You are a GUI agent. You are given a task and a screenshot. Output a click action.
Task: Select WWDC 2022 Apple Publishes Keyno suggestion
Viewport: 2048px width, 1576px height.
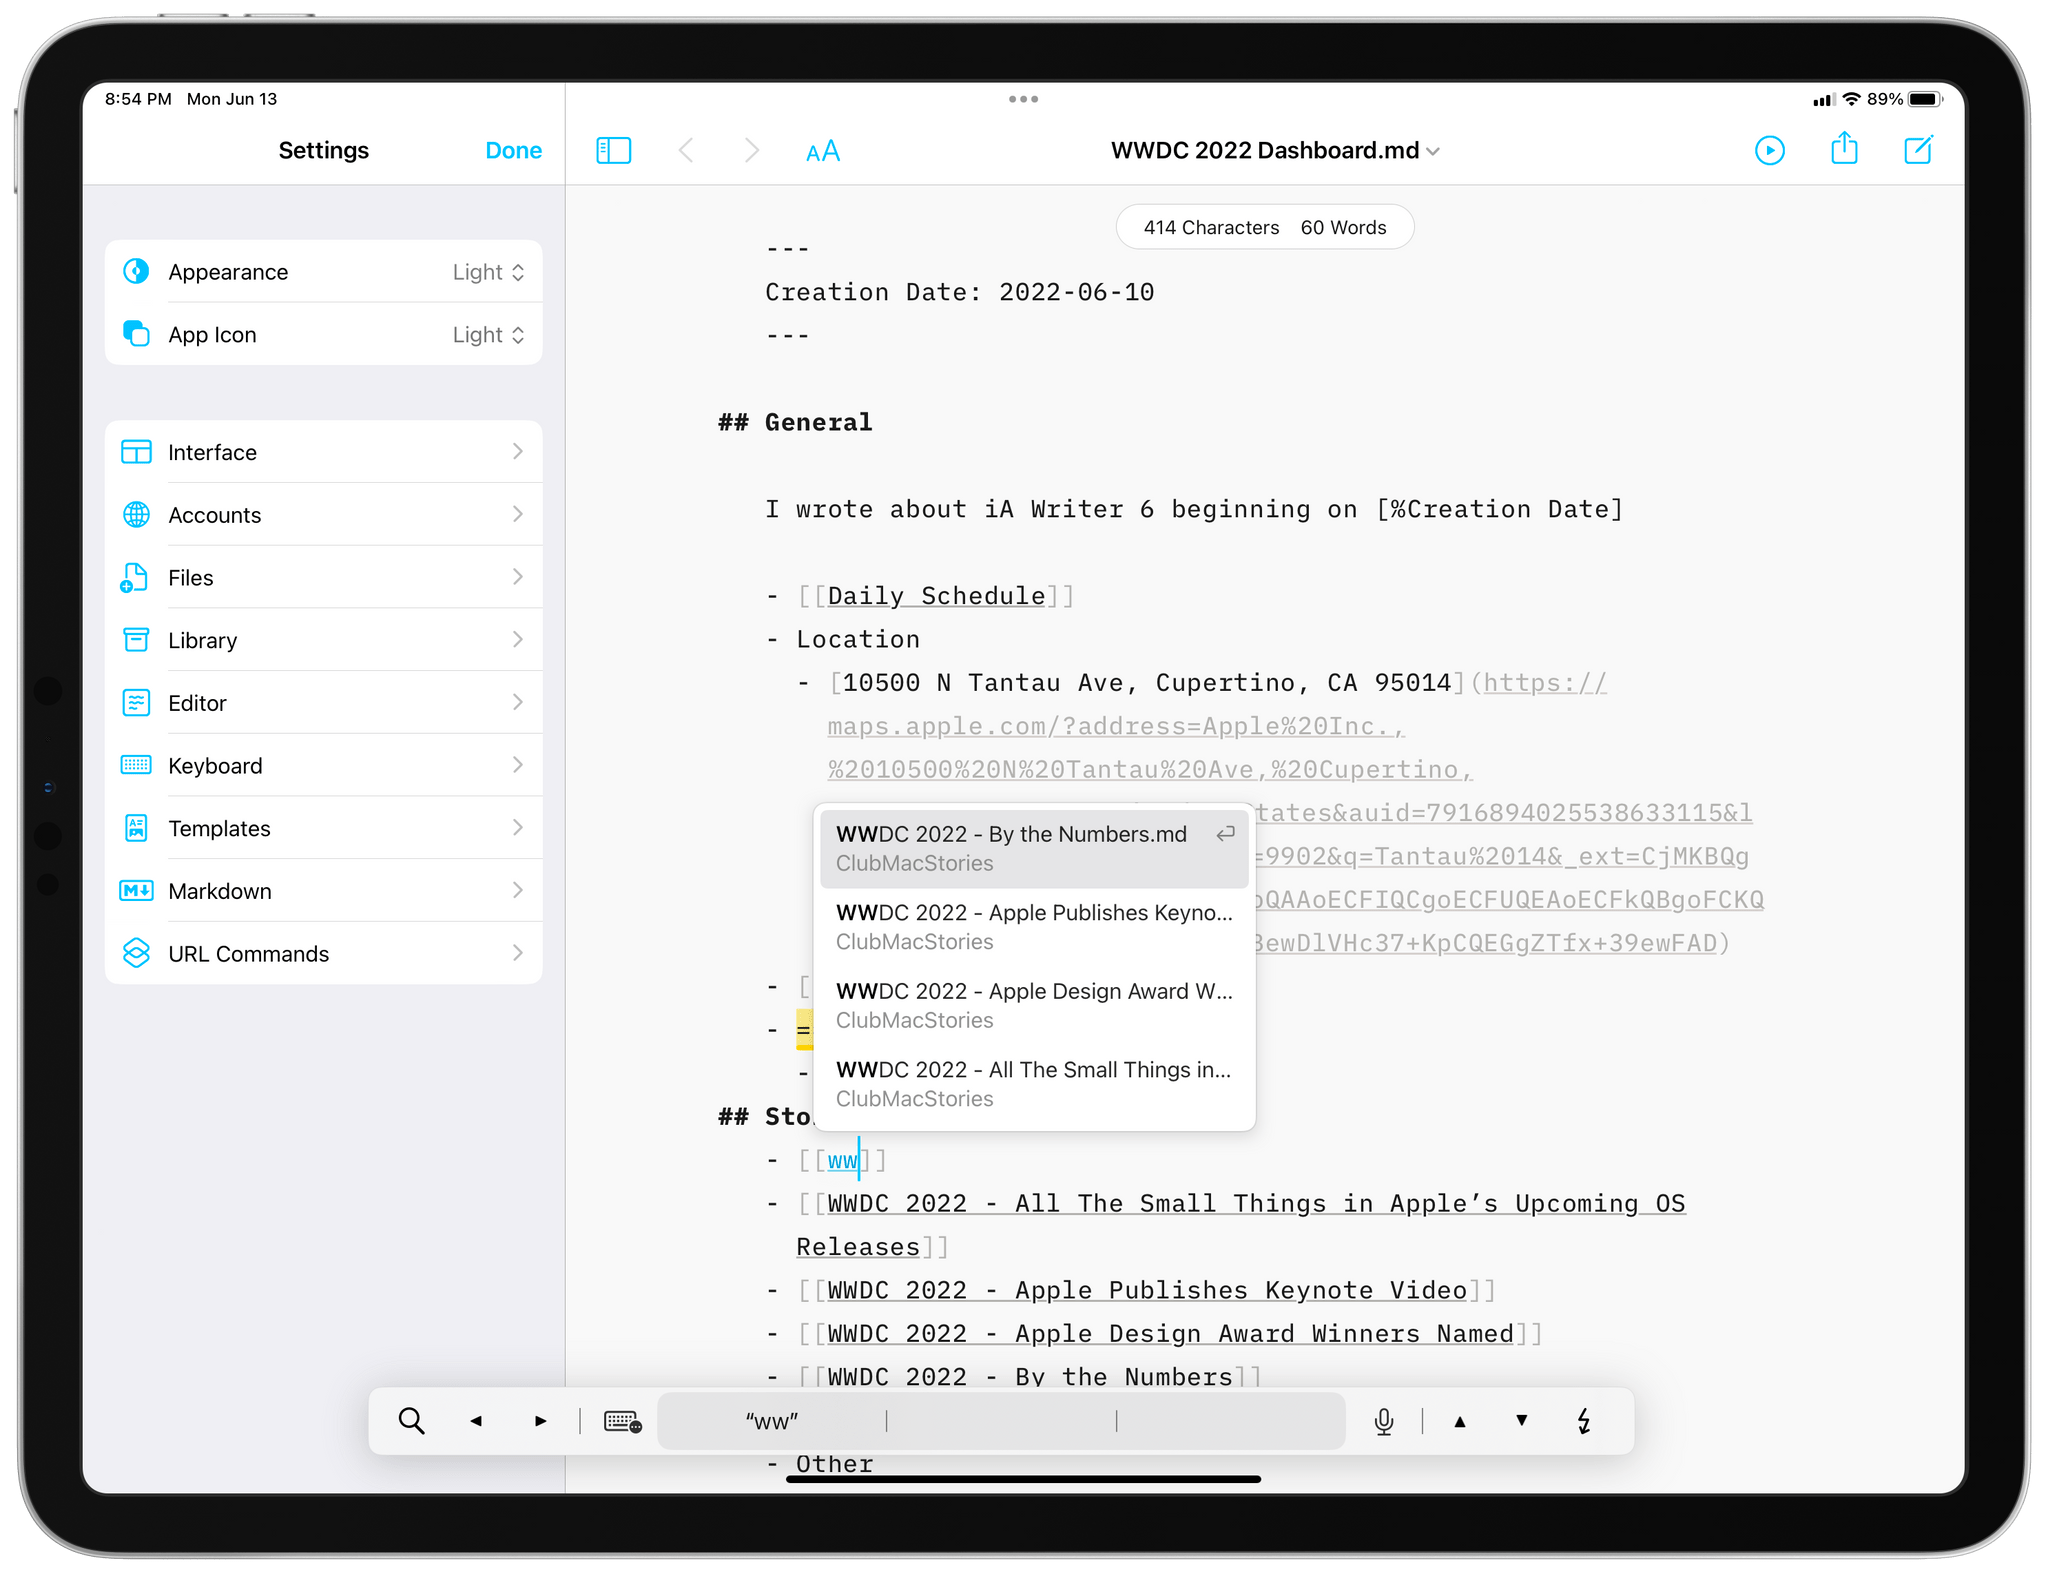click(1030, 924)
